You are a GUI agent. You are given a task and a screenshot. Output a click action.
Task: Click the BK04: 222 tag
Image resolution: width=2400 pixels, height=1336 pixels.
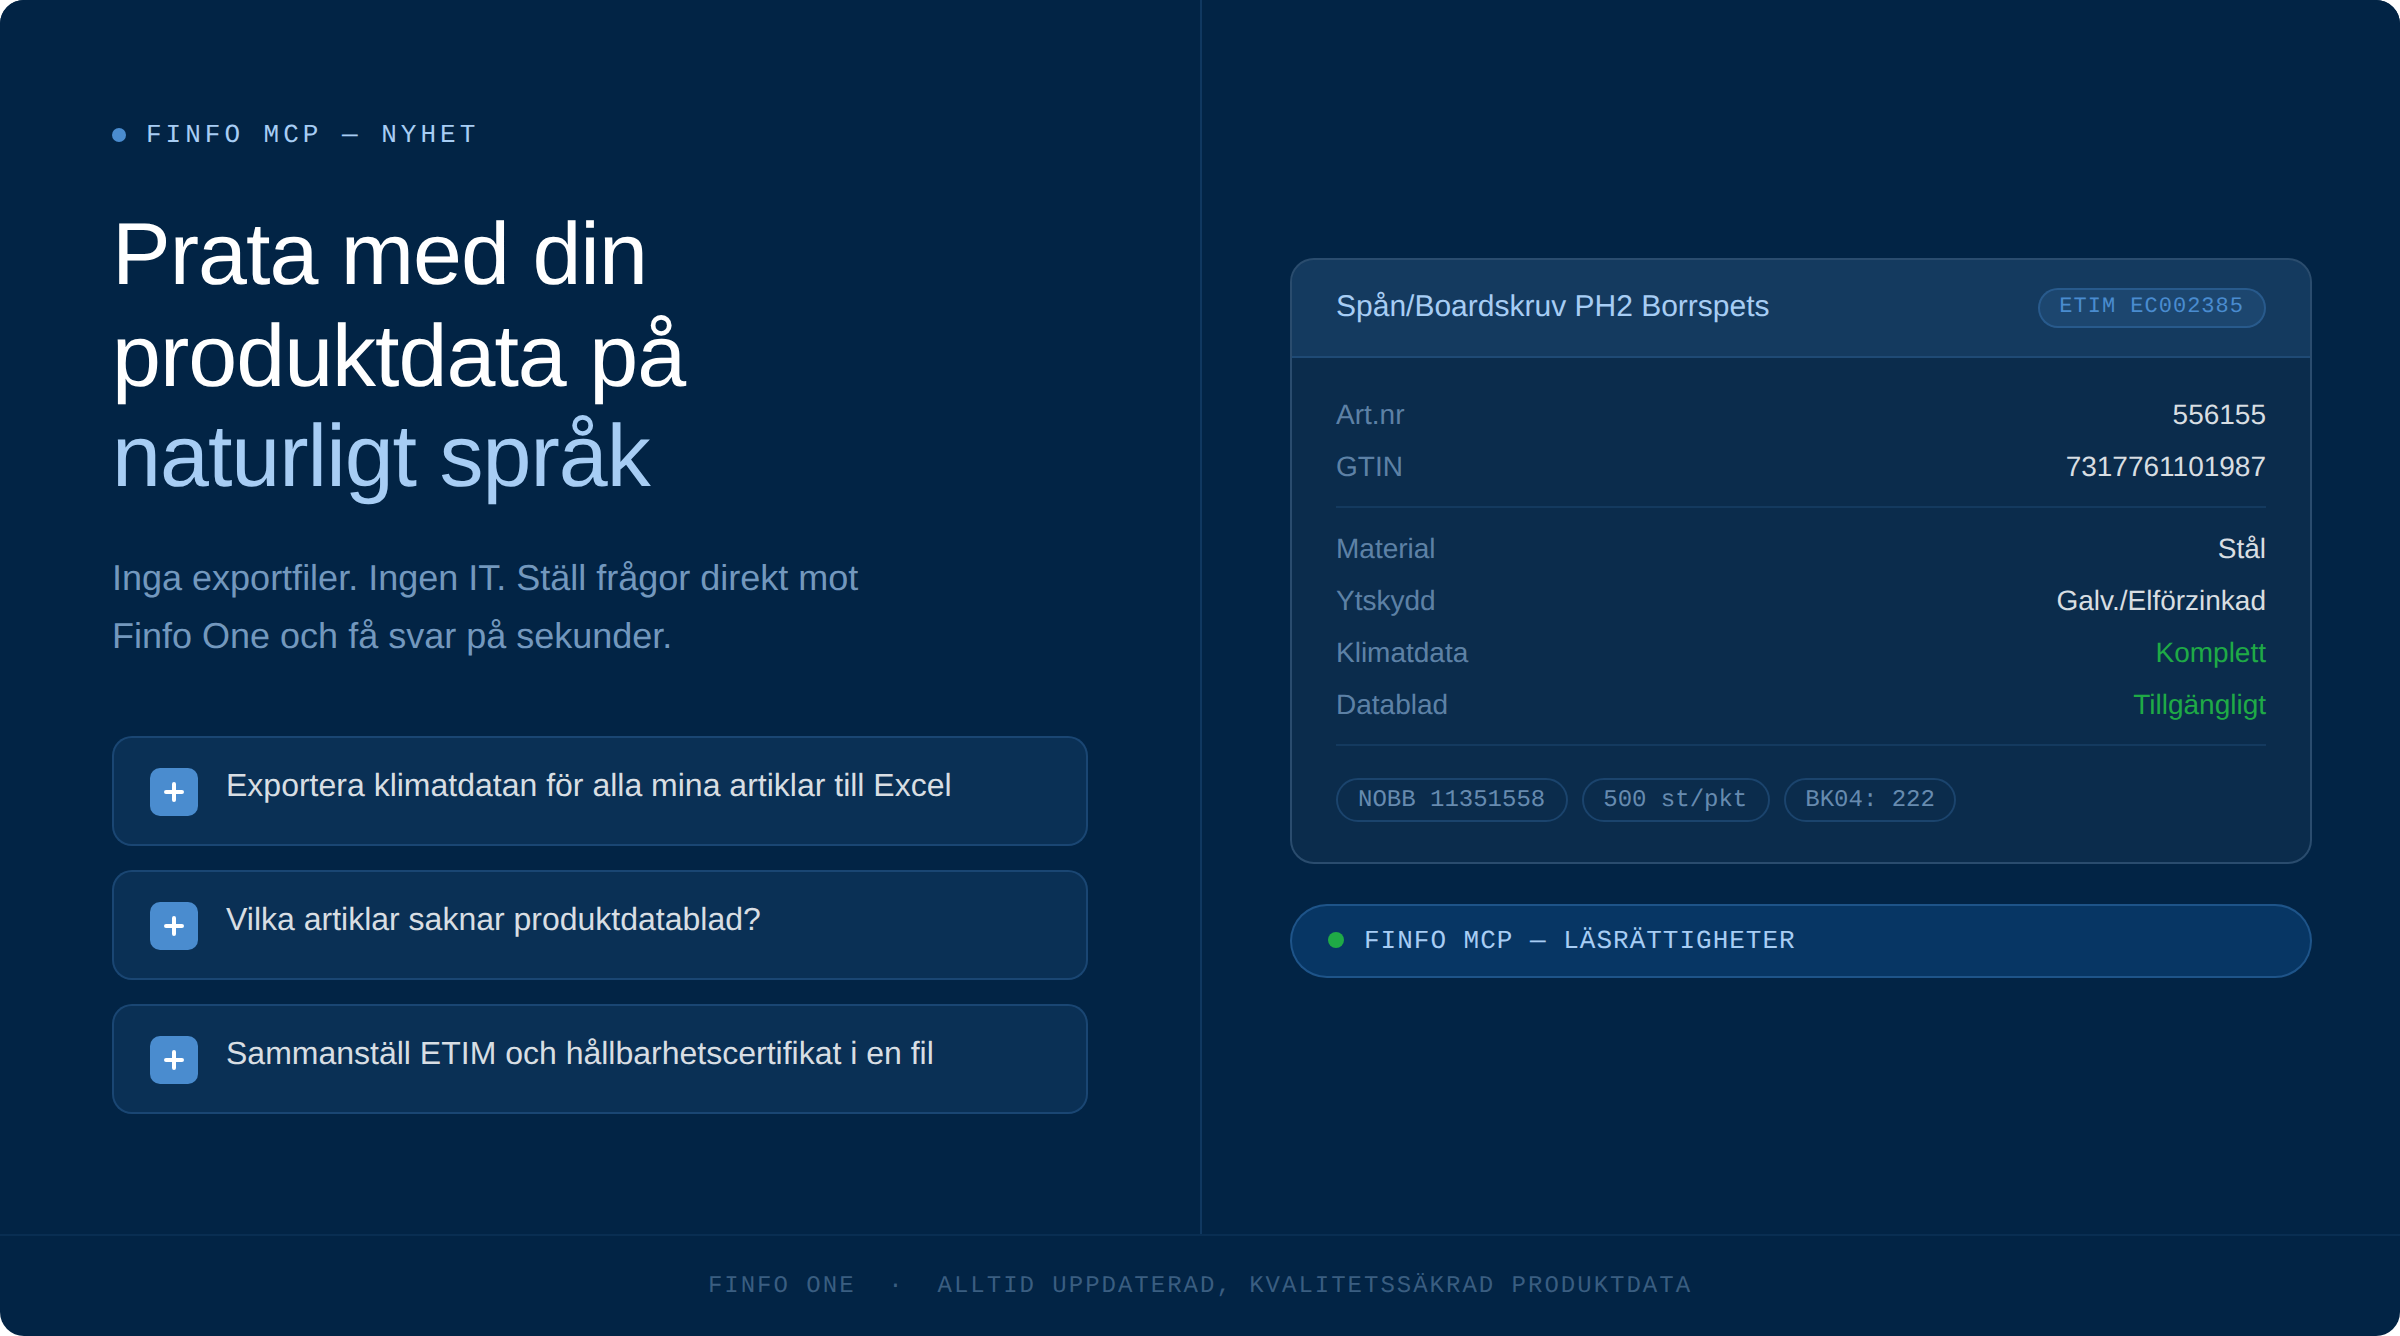tap(1869, 799)
